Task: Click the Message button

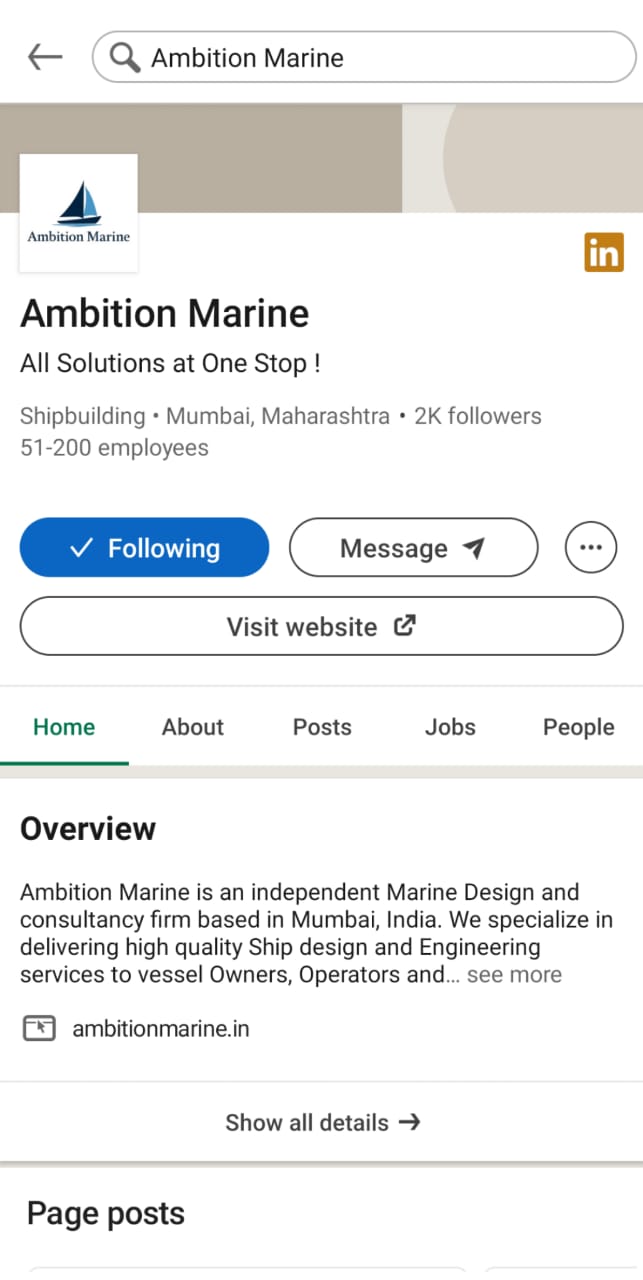Action: click(x=413, y=548)
